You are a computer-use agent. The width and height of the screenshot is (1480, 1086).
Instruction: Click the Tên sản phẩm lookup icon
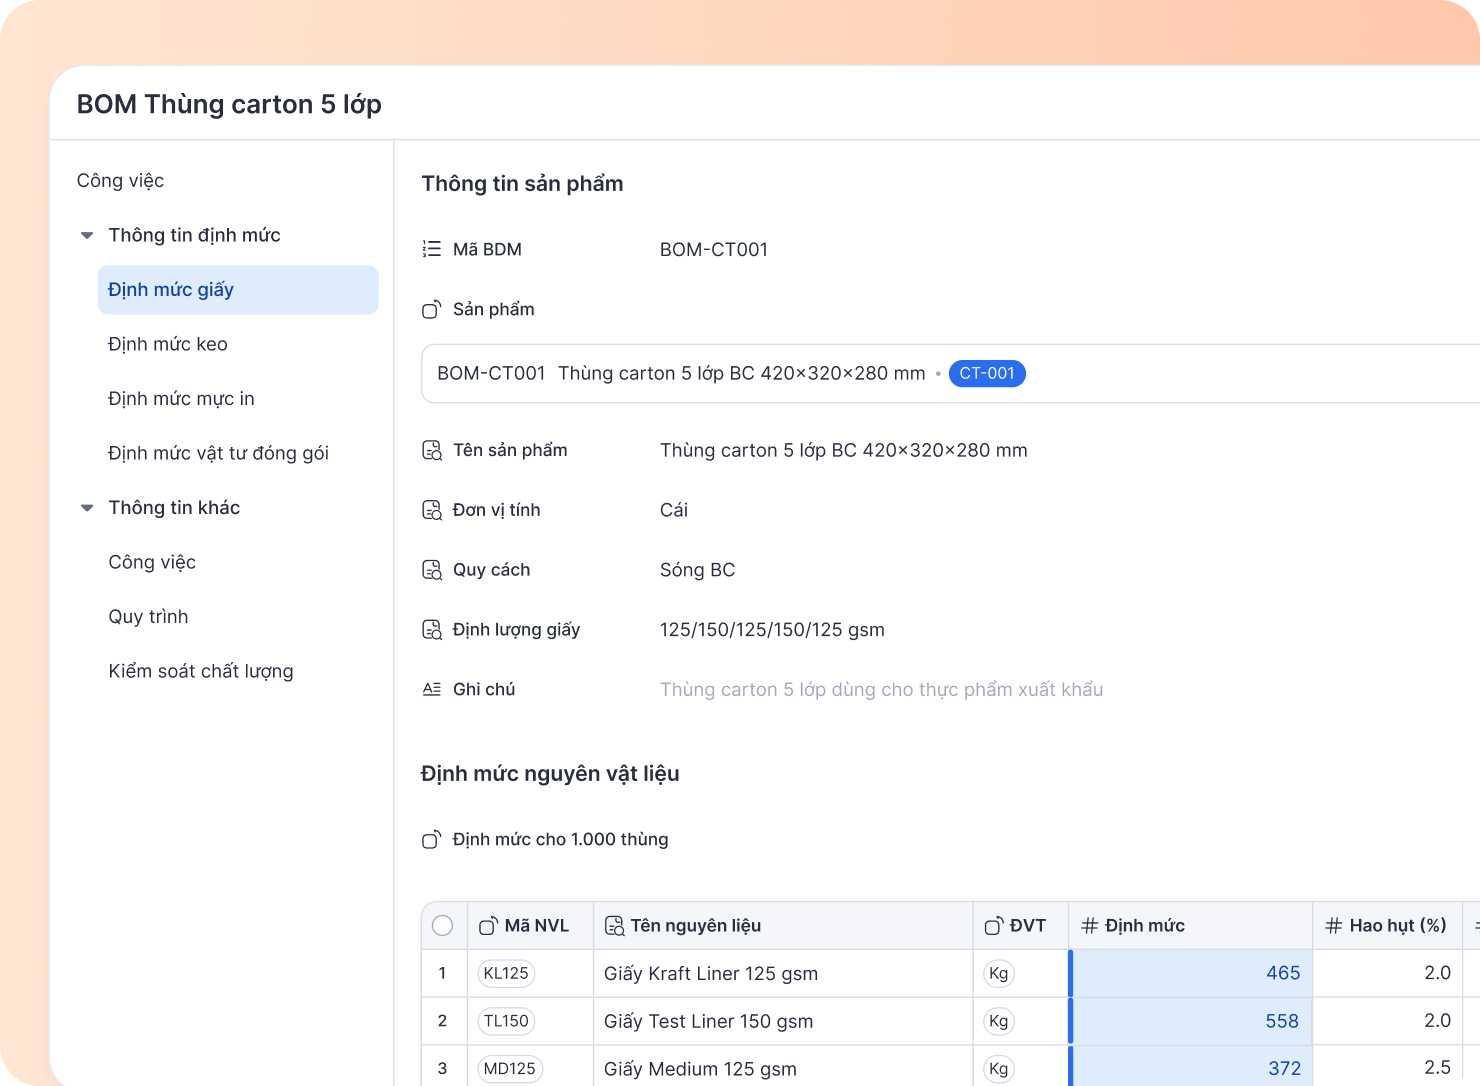pos(432,450)
